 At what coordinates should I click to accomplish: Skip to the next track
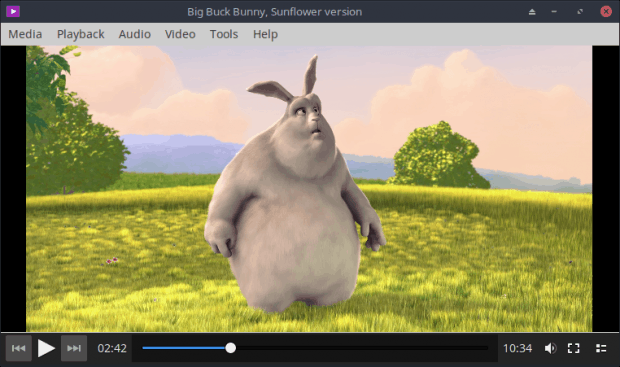pos(74,348)
